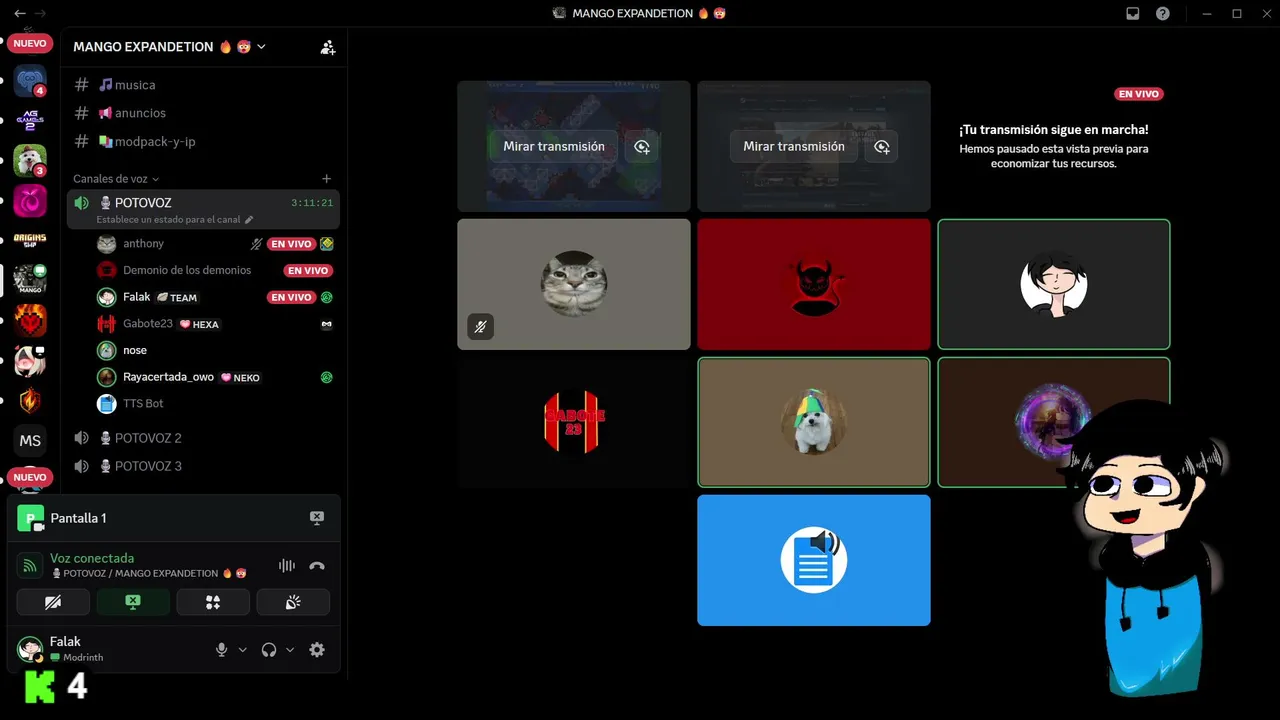
Task: Open the invite members icon in server header
Action: [328, 47]
